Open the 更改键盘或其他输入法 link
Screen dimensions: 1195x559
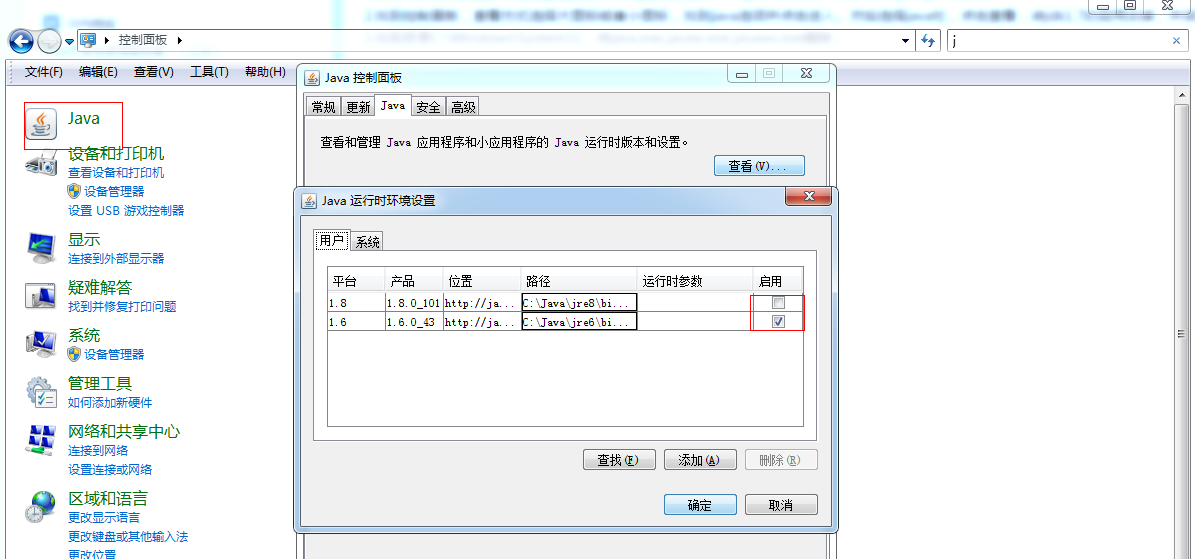point(128,536)
